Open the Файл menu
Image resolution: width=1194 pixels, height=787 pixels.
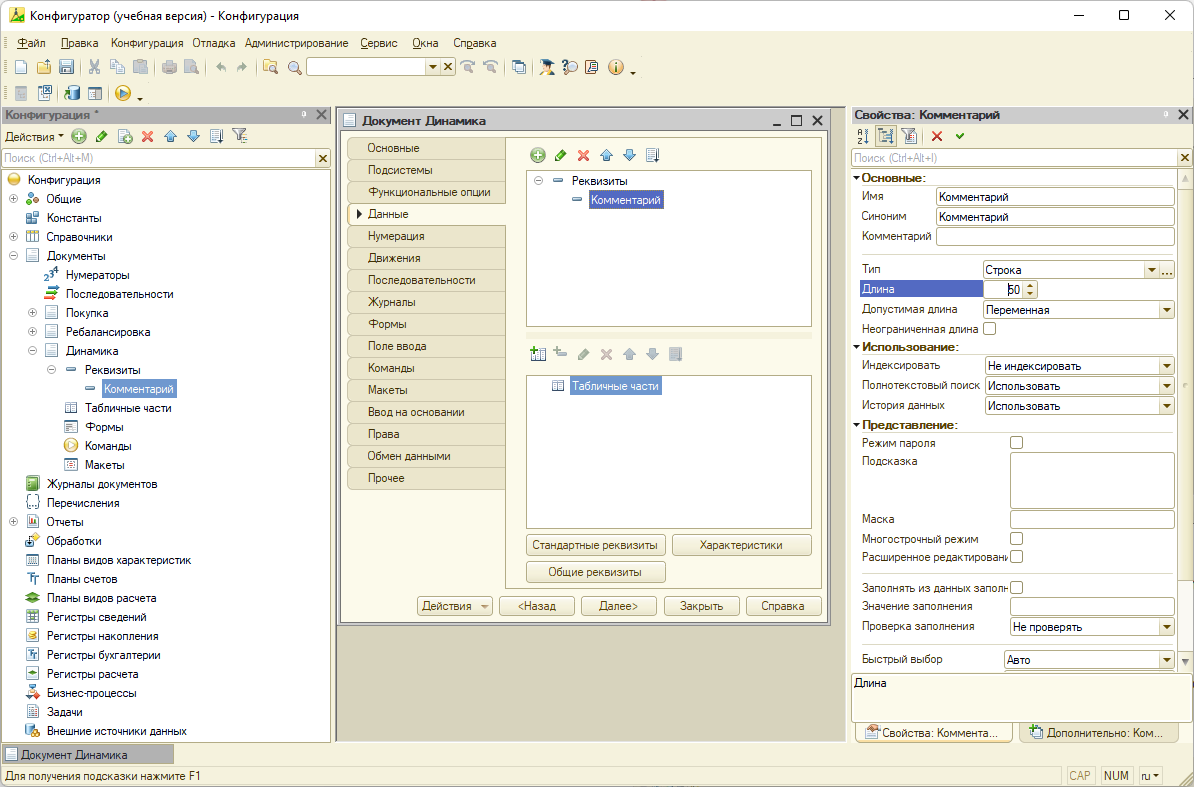(31, 43)
